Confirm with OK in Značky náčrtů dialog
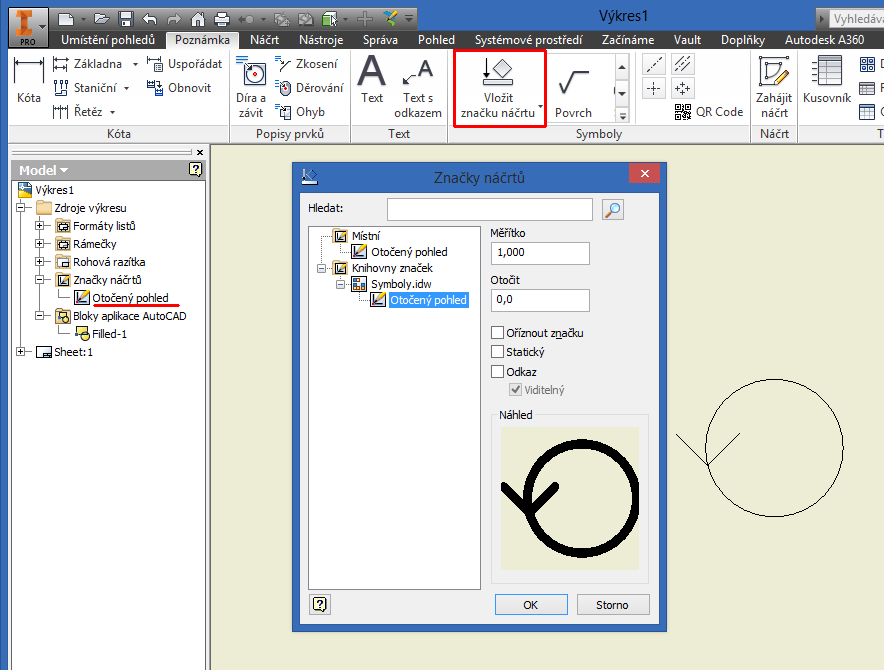 tap(531, 605)
